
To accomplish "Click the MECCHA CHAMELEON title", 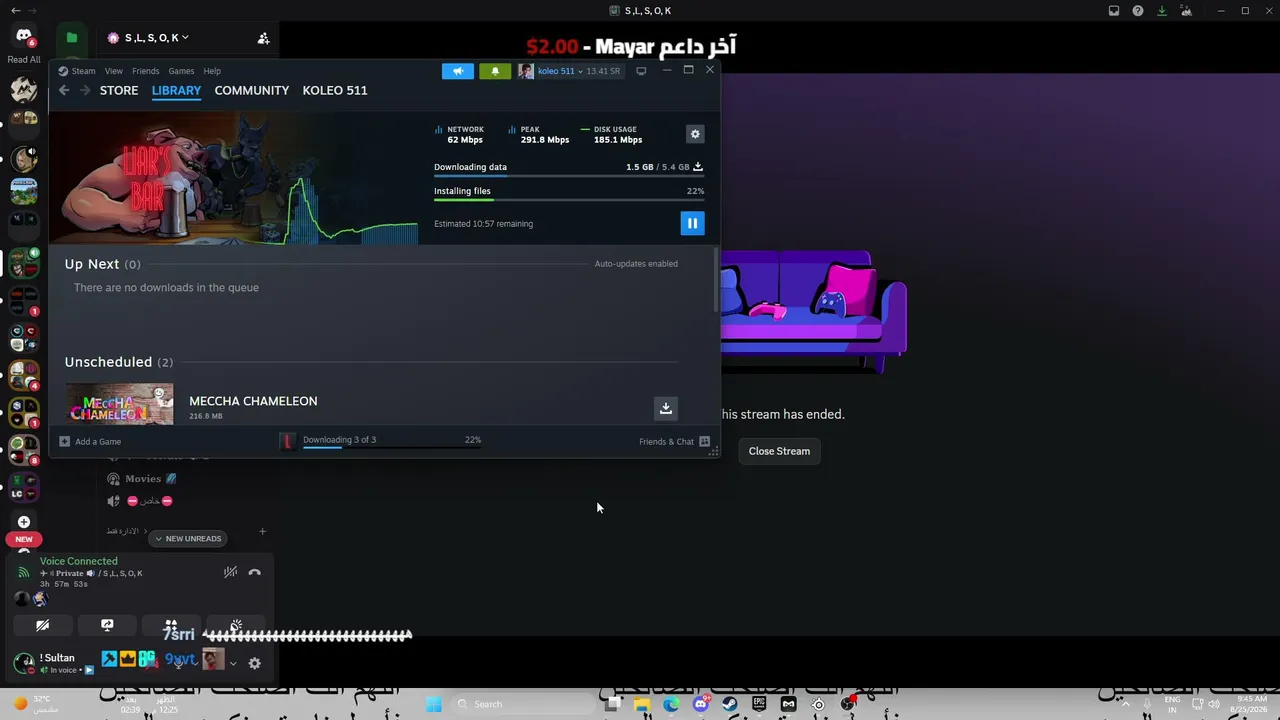I will [253, 401].
